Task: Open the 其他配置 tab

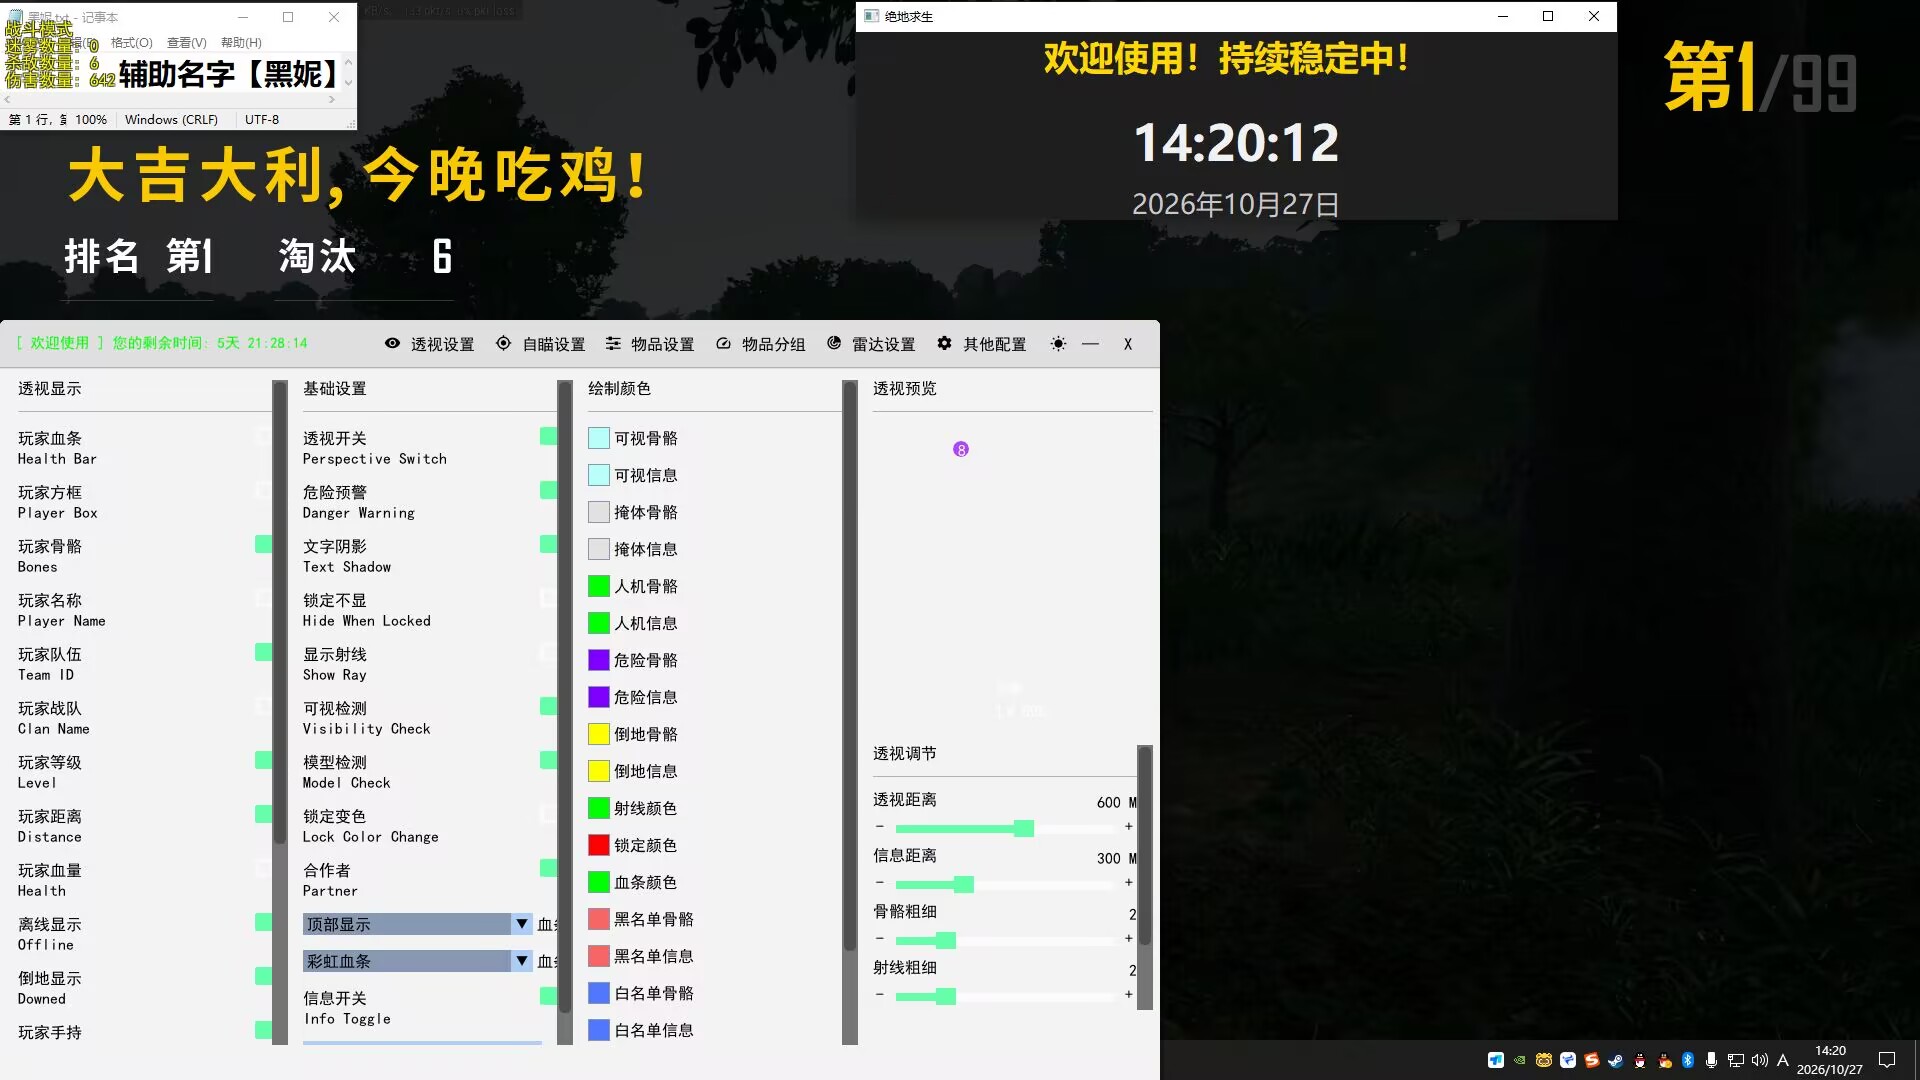Action: click(982, 344)
